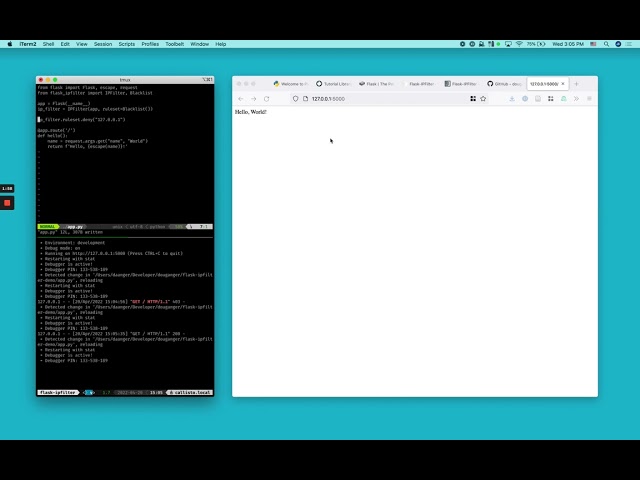
Task: Reload the 127.0.0.1:5000 page
Action: click(267, 99)
